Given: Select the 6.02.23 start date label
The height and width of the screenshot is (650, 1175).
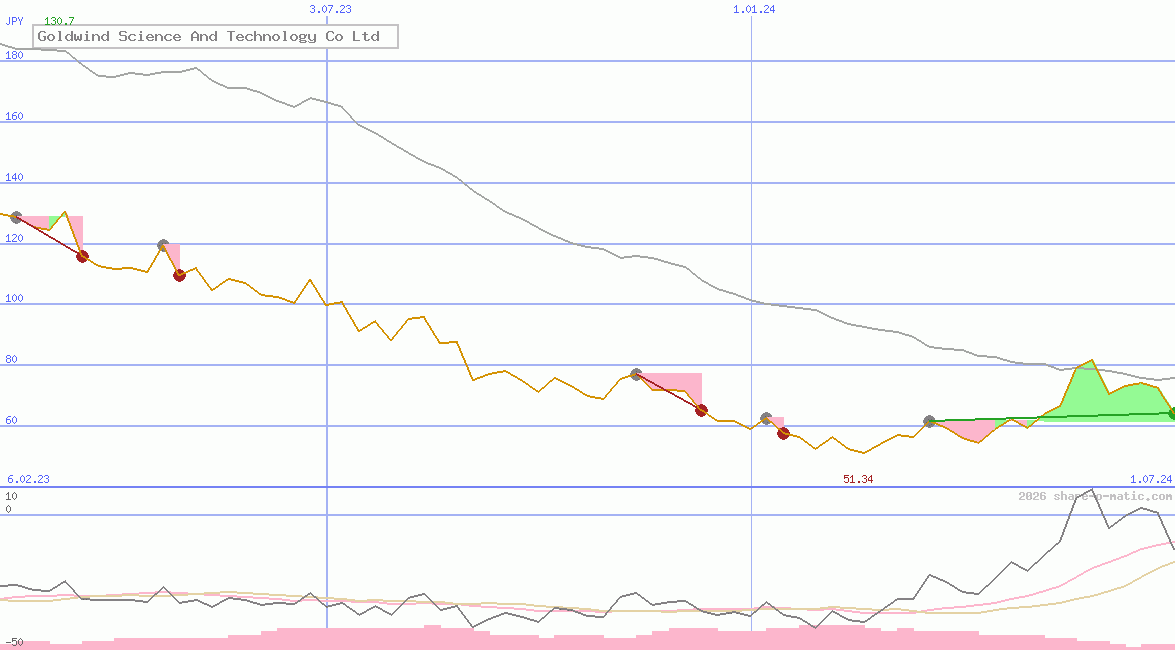Looking at the screenshot, I should click(x=28, y=479).
